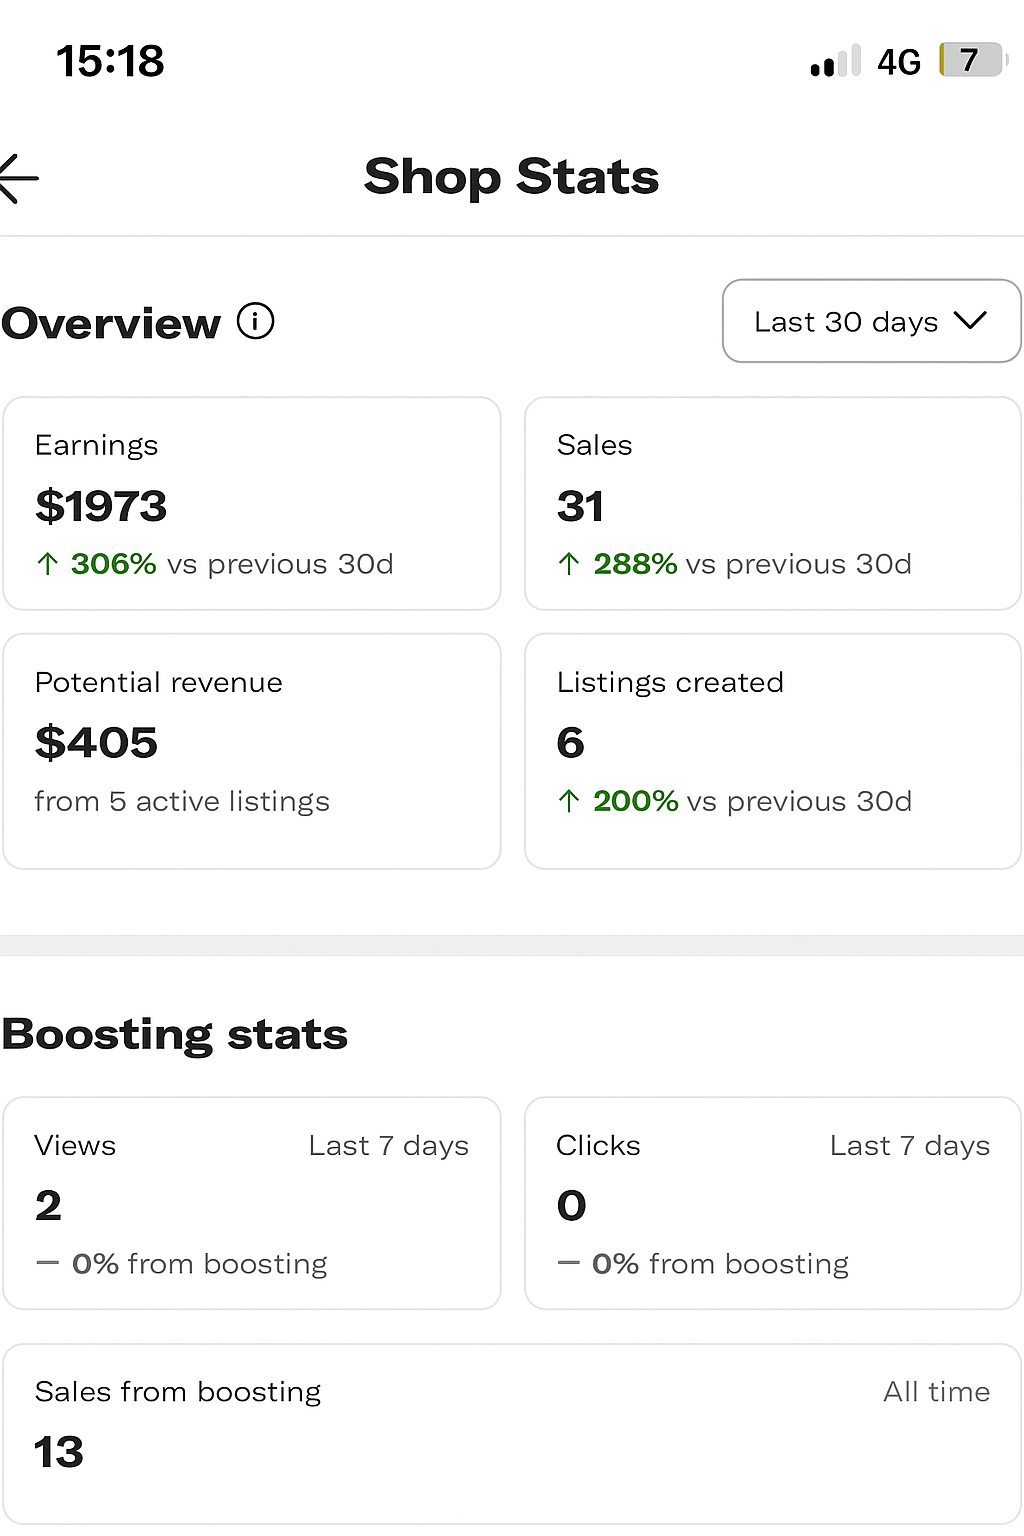This screenshot has height=1536, width=1024.
Task: Tap the cellular signal bars icon
Action: pos(834,62)
